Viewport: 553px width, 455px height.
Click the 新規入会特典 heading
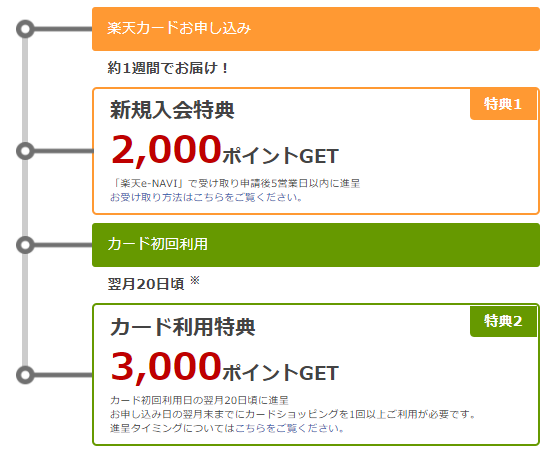tap(172, 110)
